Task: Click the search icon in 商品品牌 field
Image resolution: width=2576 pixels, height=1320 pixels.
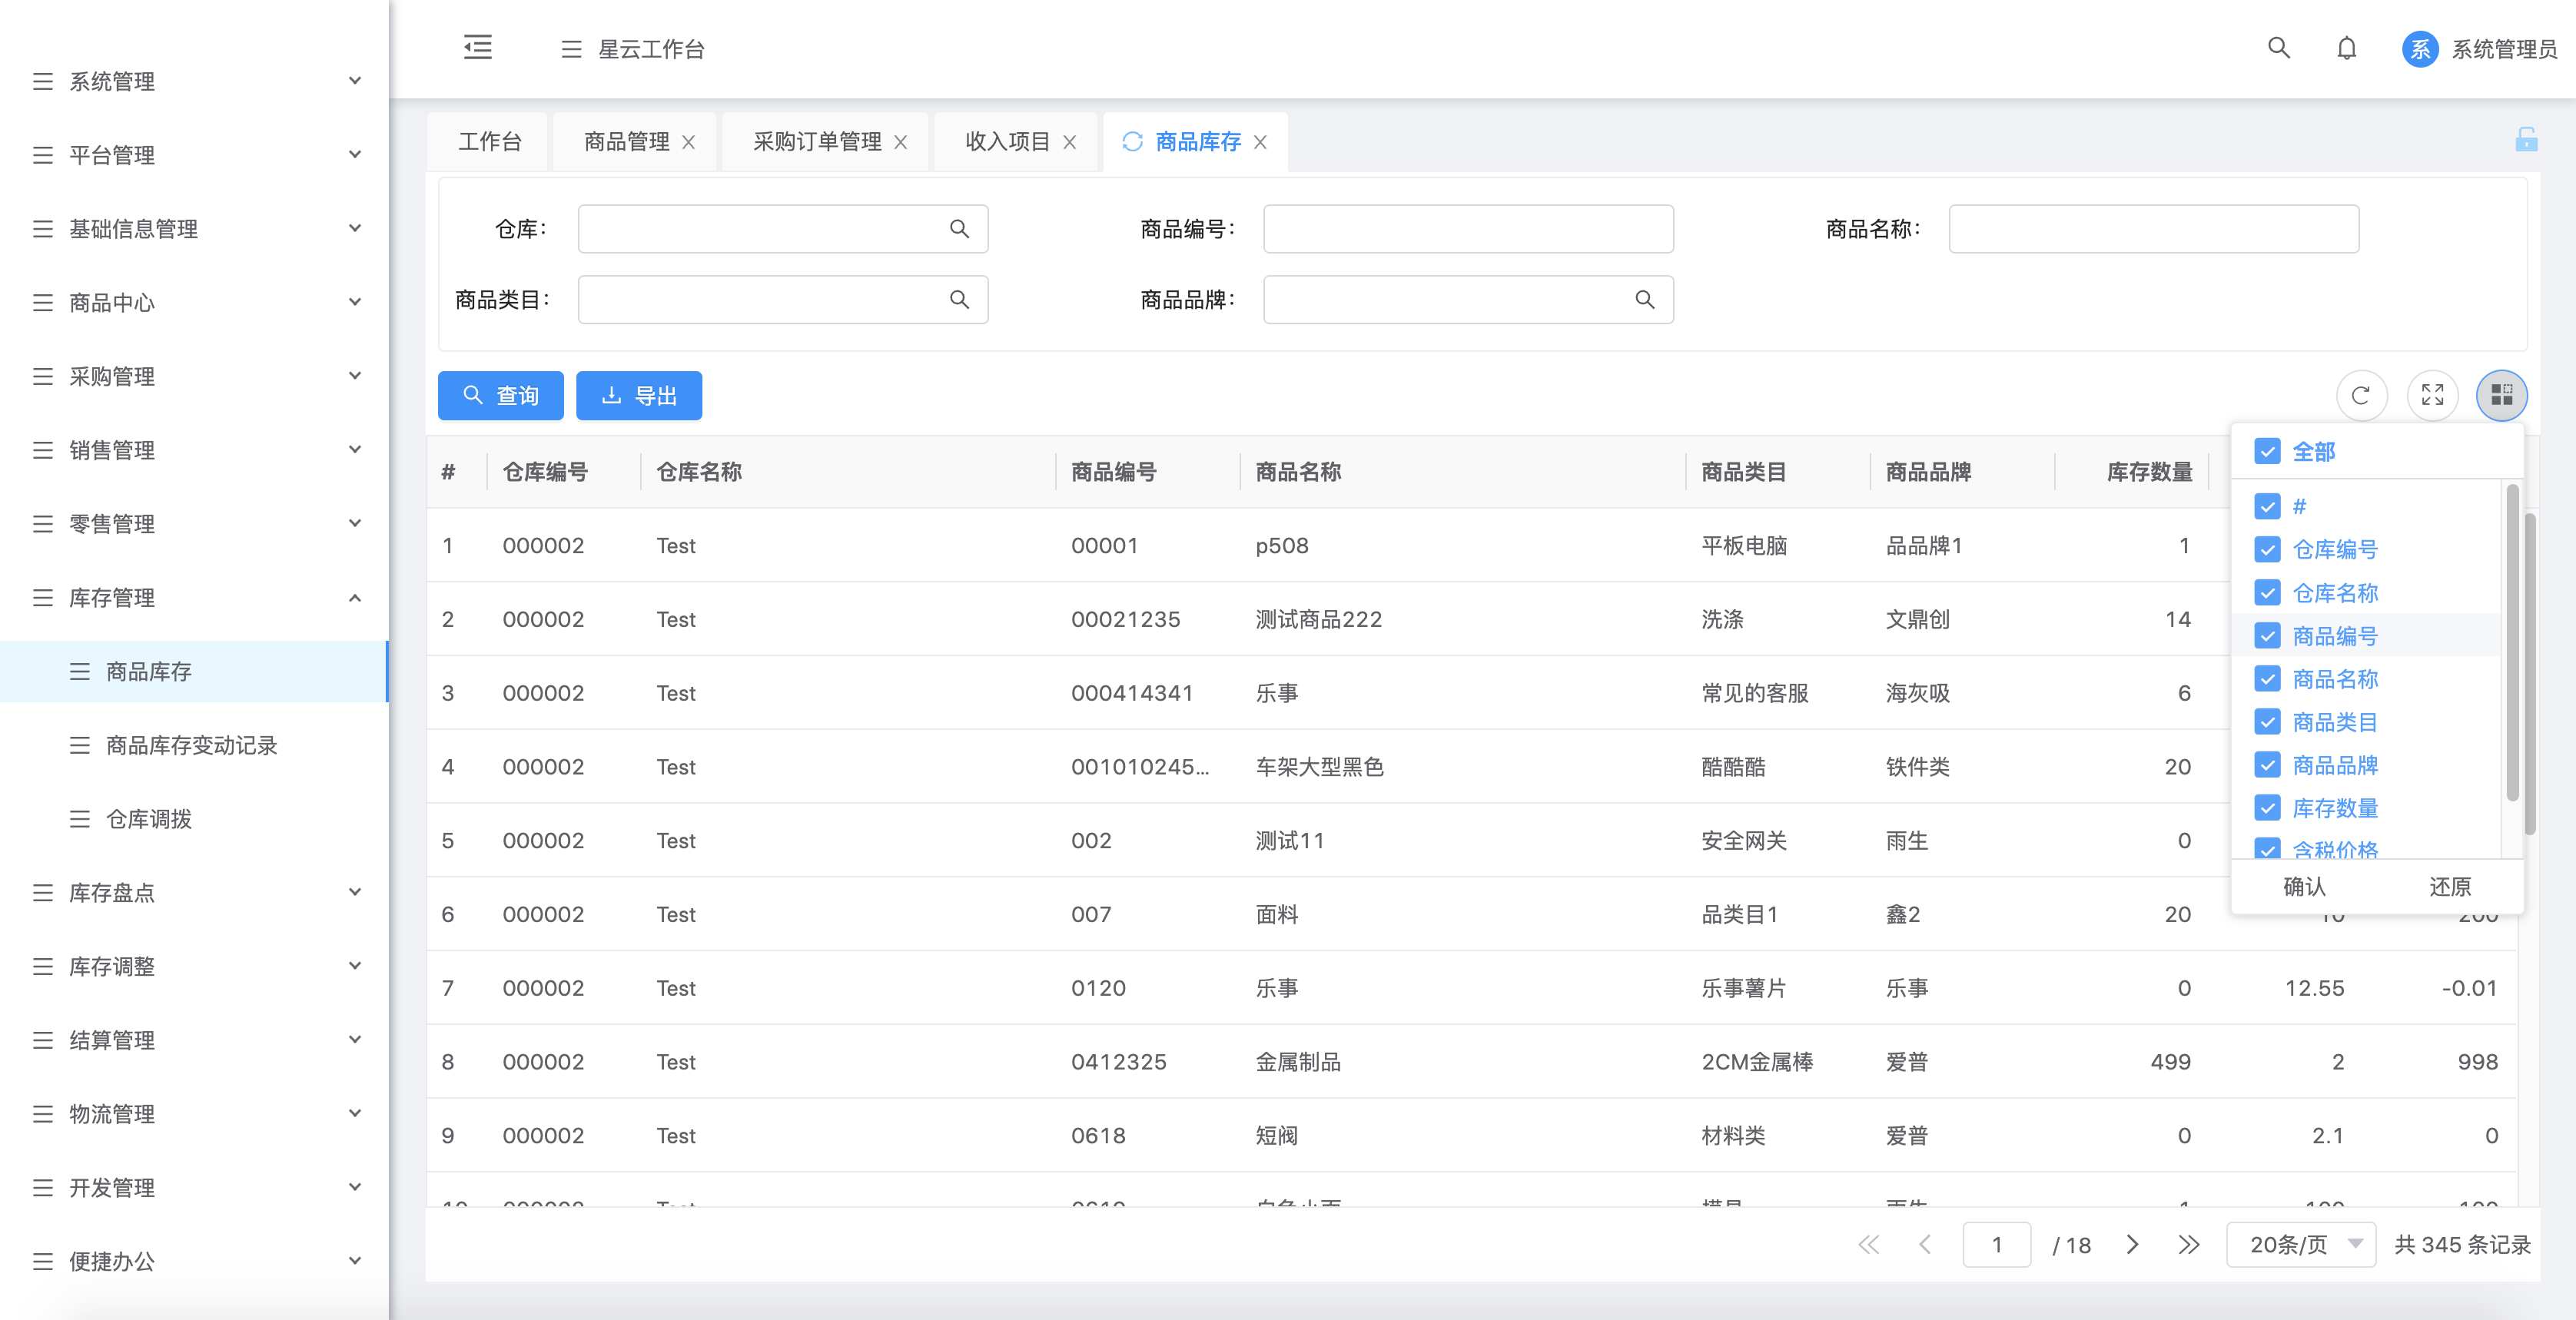Action: click(x=1645, y=299)
